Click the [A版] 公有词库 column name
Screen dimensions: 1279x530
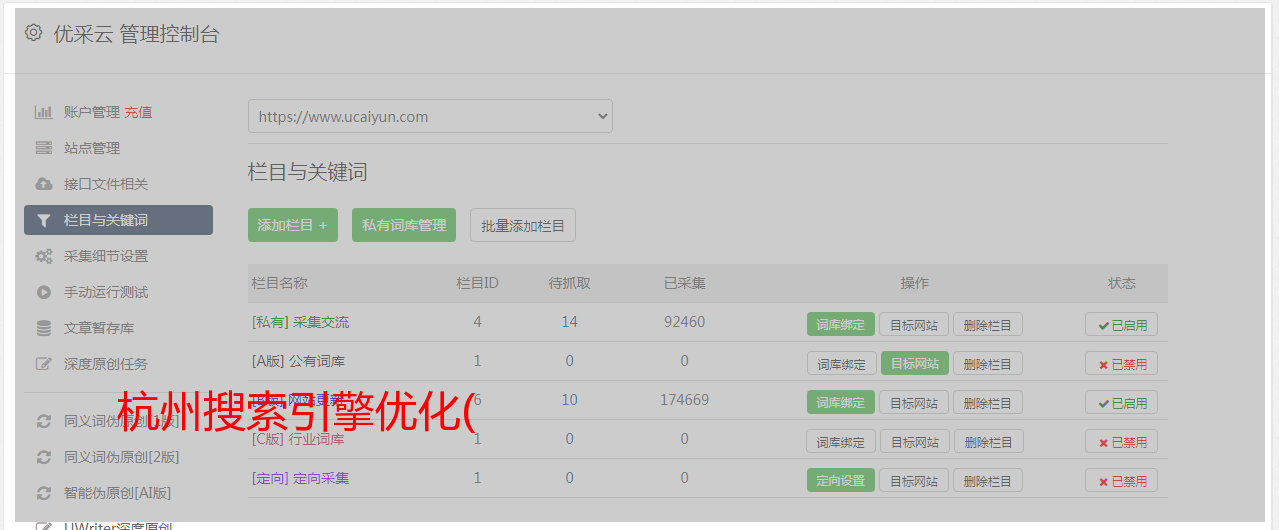[298, 361]
